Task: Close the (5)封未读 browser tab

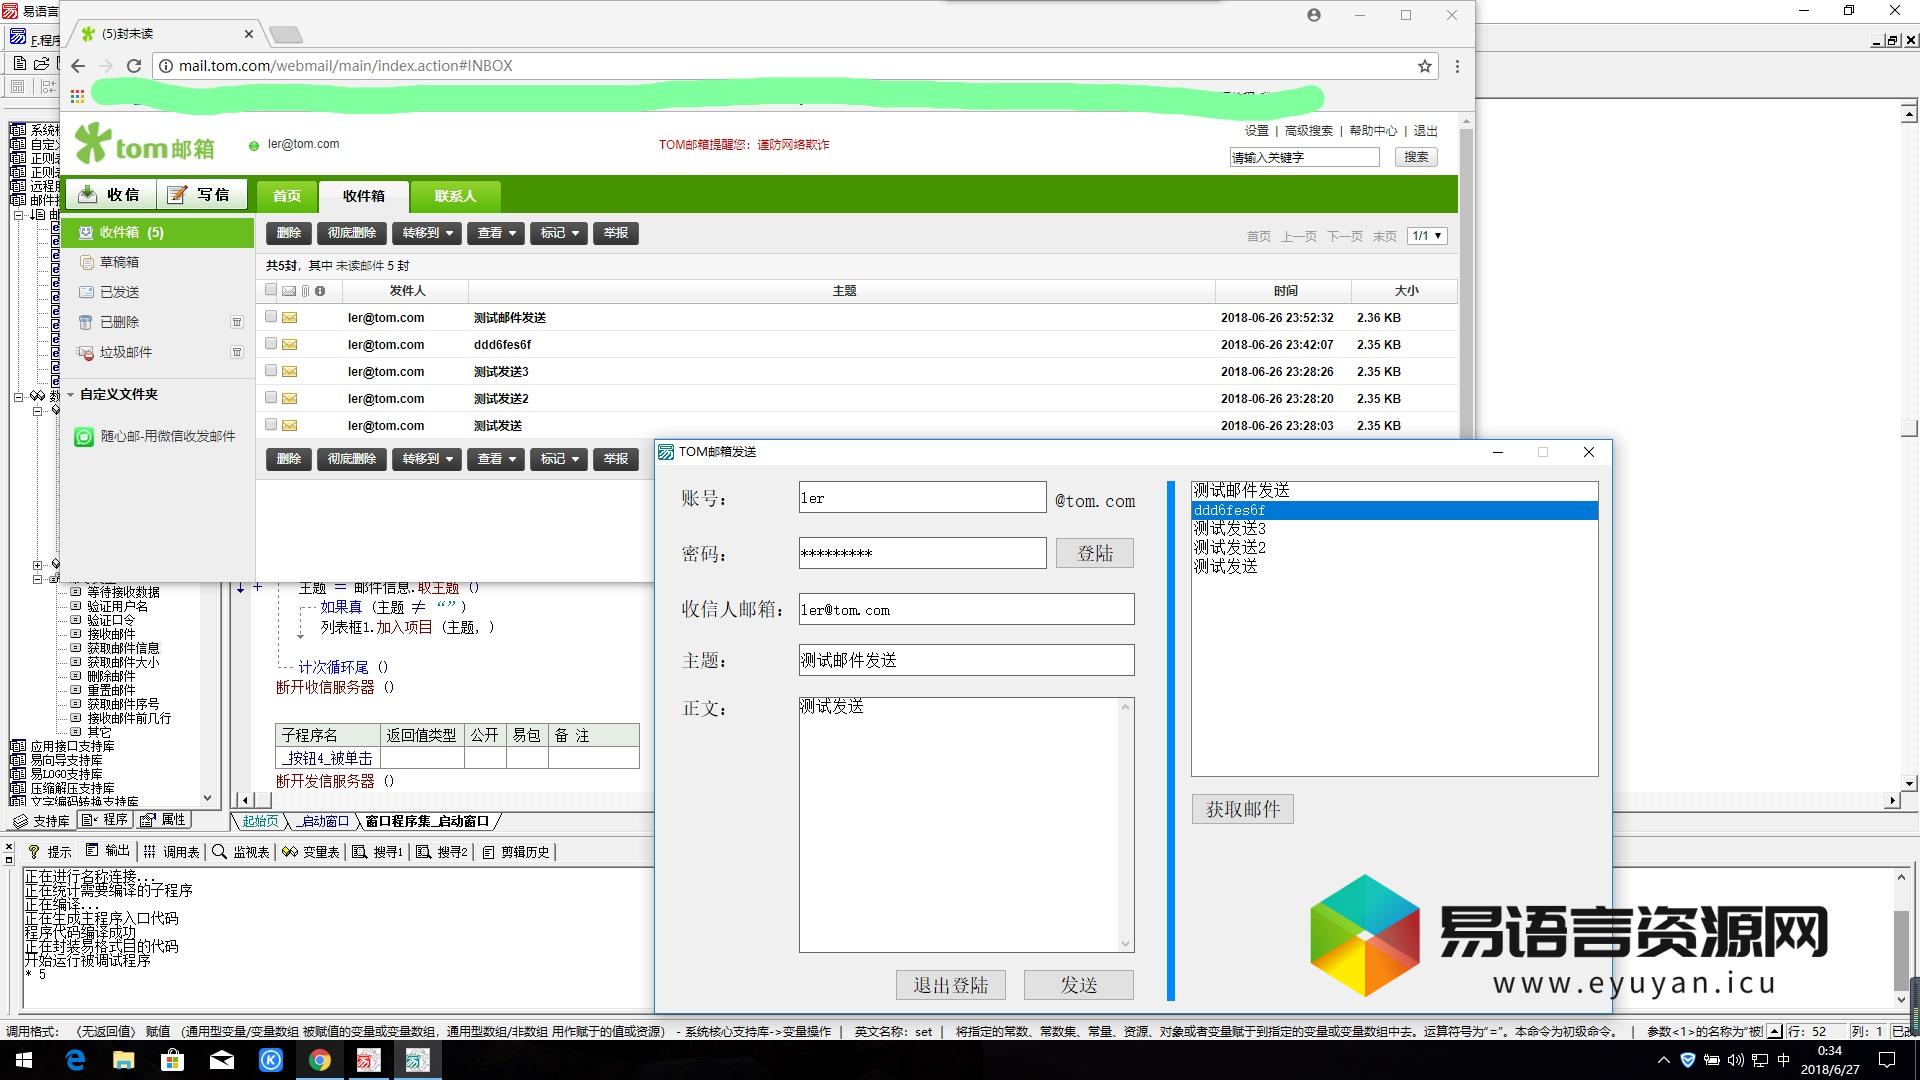Action: point(249,34)
